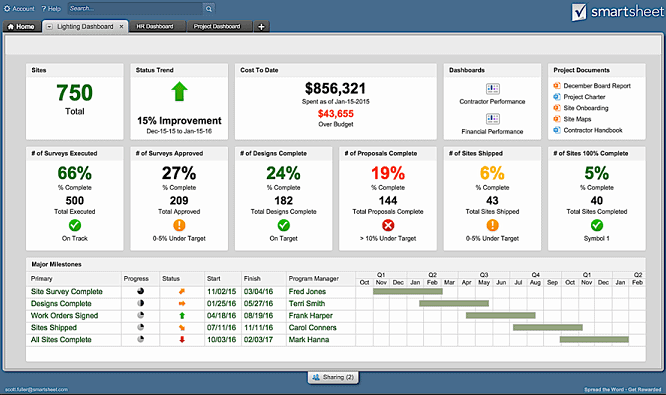Viewport: 666px width, 395px height.
Task: Open the Sharing (2) button
Action: click(333, 377)
